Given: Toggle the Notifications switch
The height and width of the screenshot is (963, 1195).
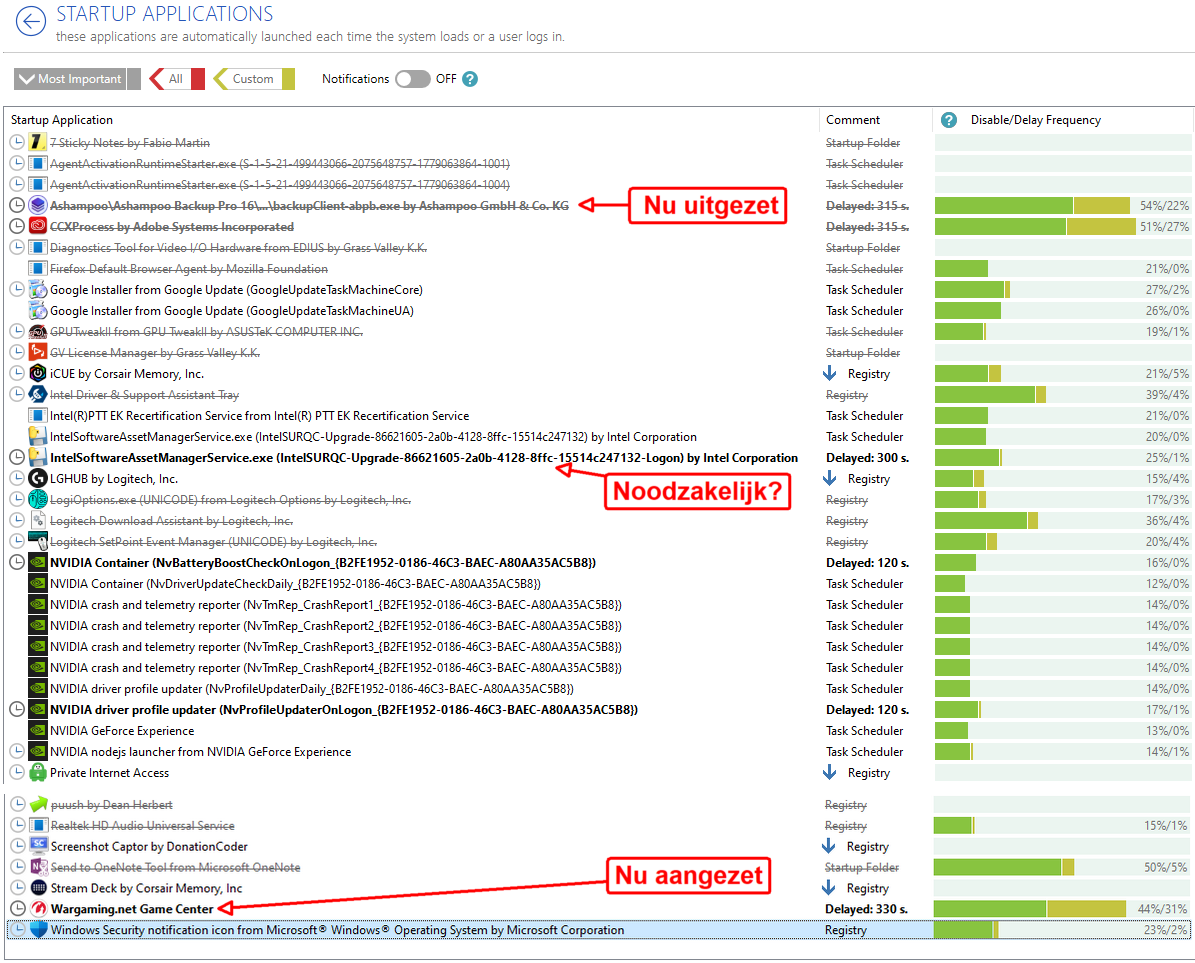Looking at the screenshot, I should (x=412, y=79).
